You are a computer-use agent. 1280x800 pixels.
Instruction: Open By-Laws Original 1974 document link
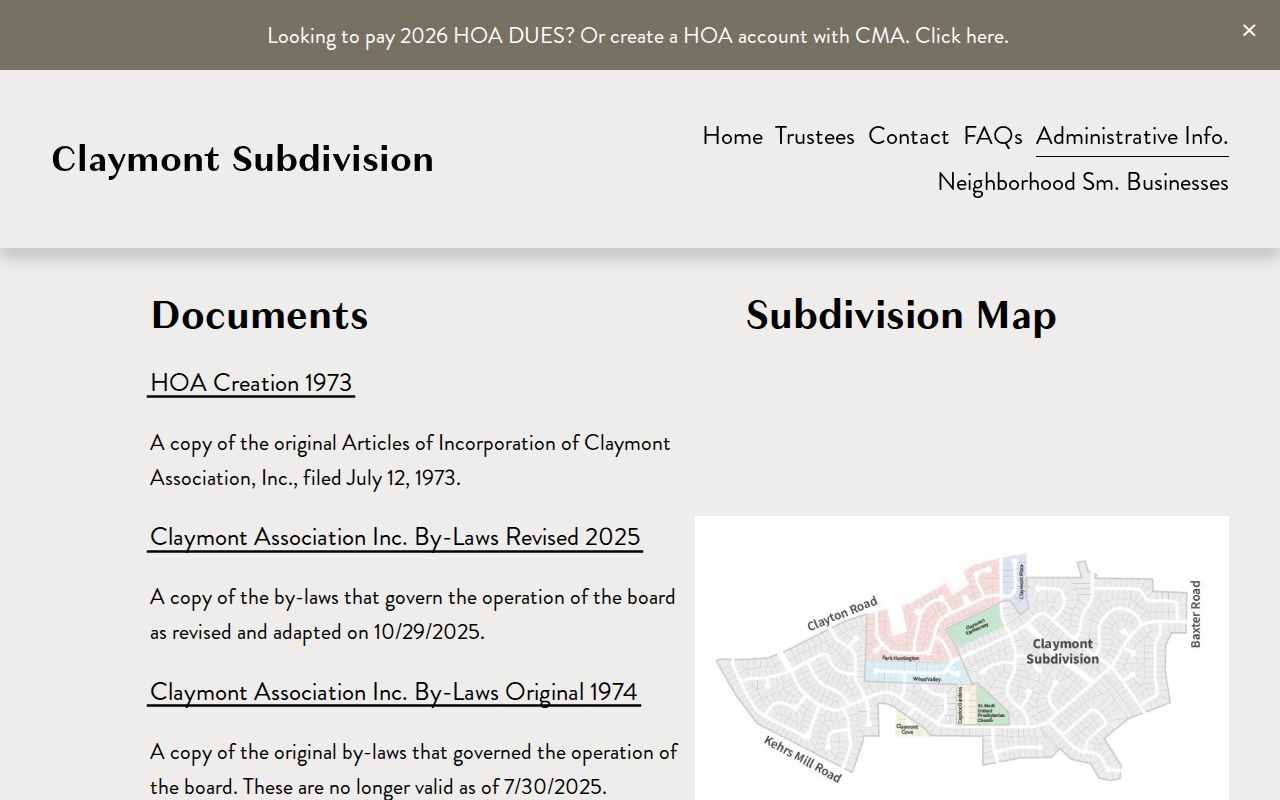(394, 692)
